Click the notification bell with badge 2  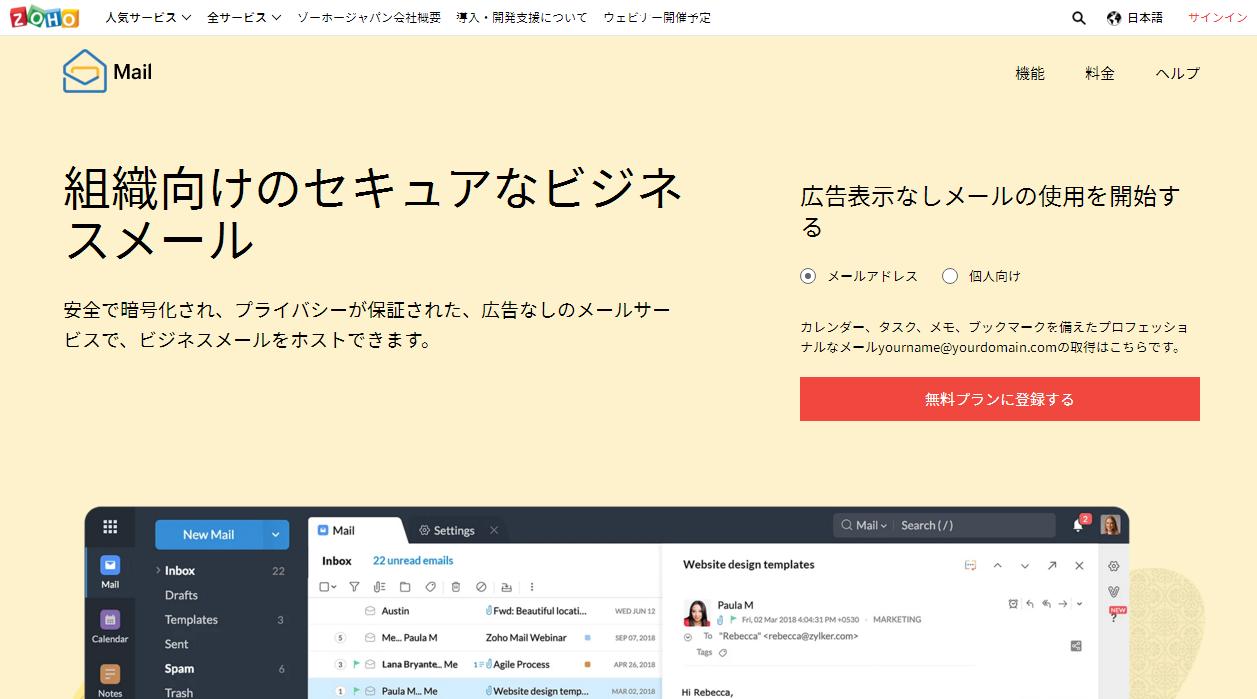click(1080, 524)
